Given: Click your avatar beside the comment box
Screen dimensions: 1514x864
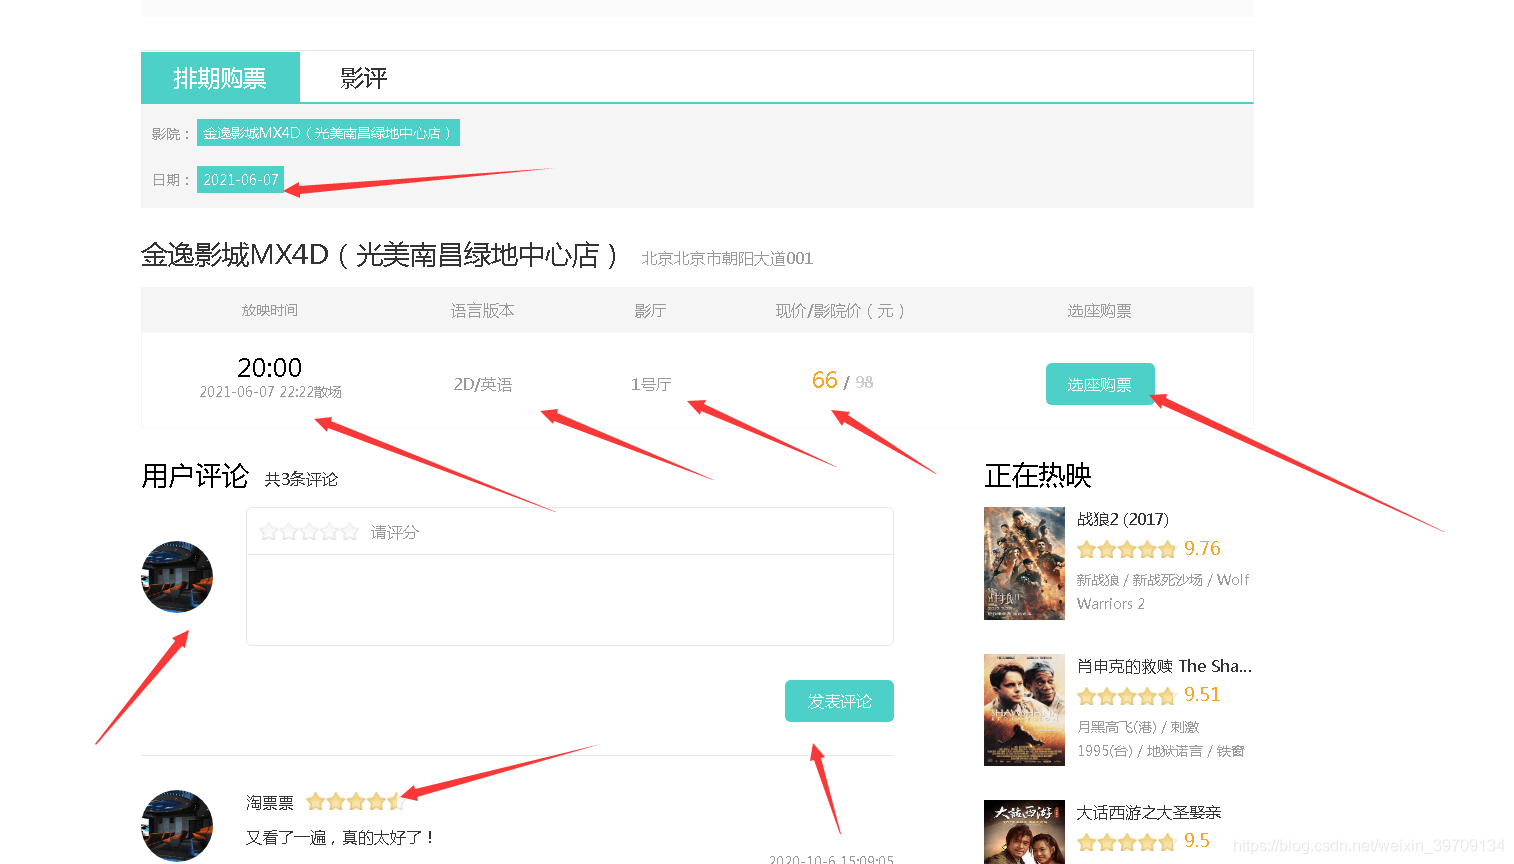Looking at the screenshot, I should [x=177, y=577].
